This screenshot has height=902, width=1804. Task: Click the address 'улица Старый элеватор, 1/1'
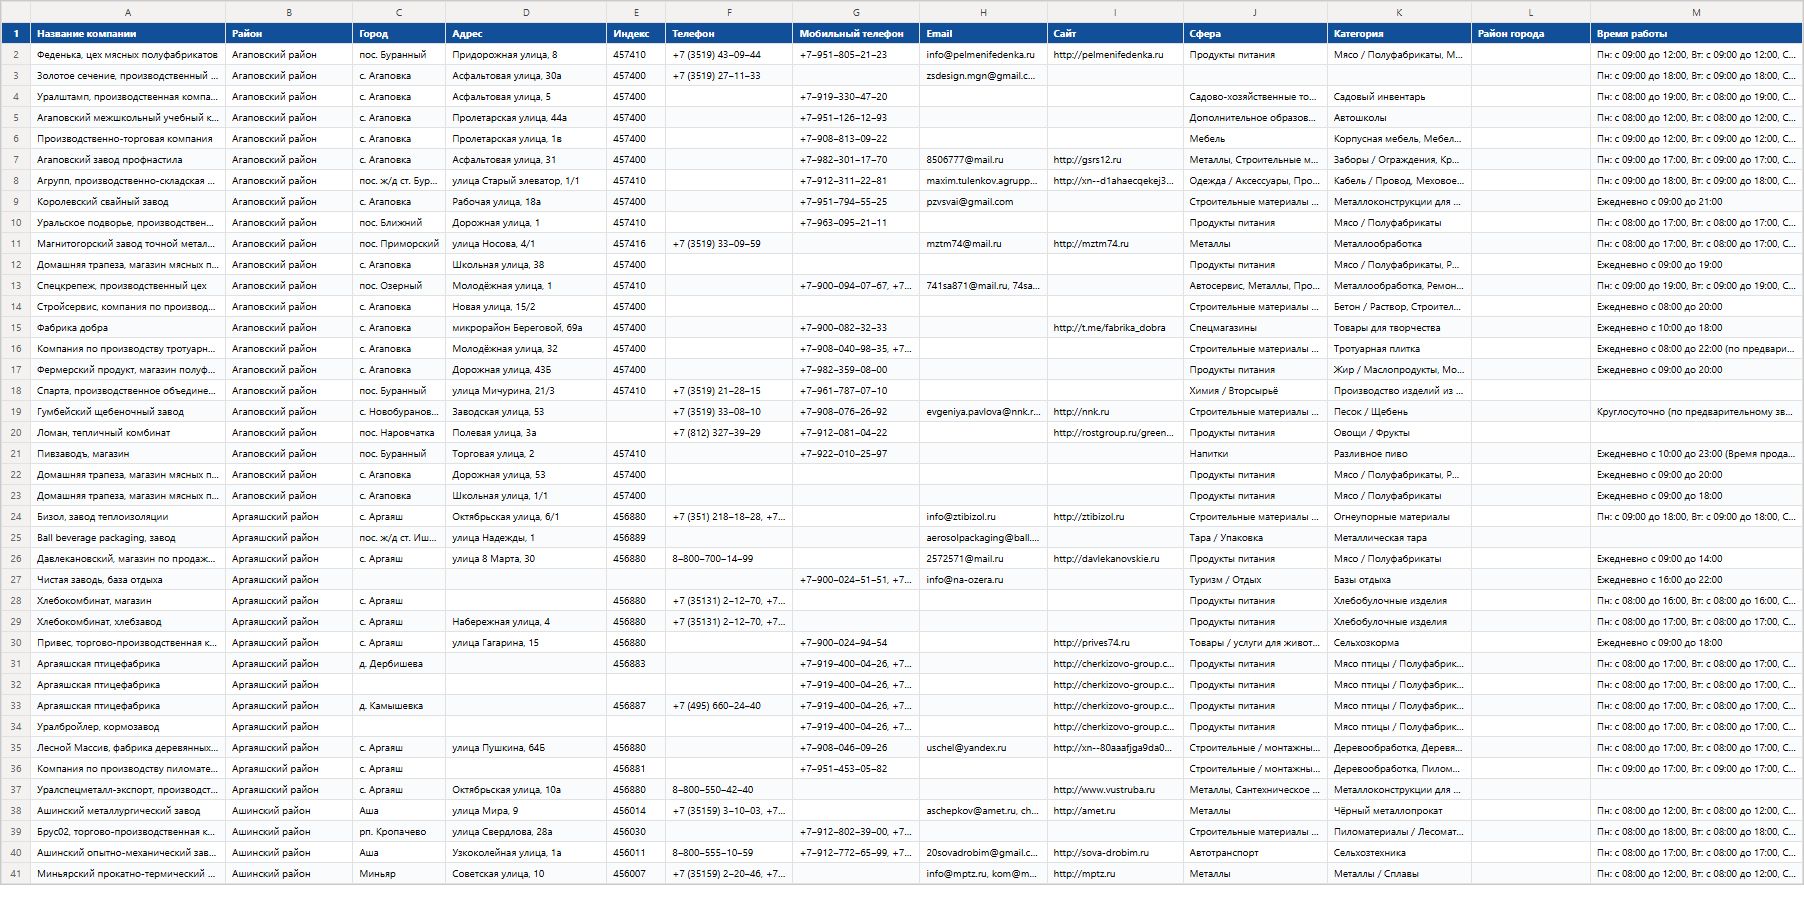pyautogui.click(x=526, y=181)
